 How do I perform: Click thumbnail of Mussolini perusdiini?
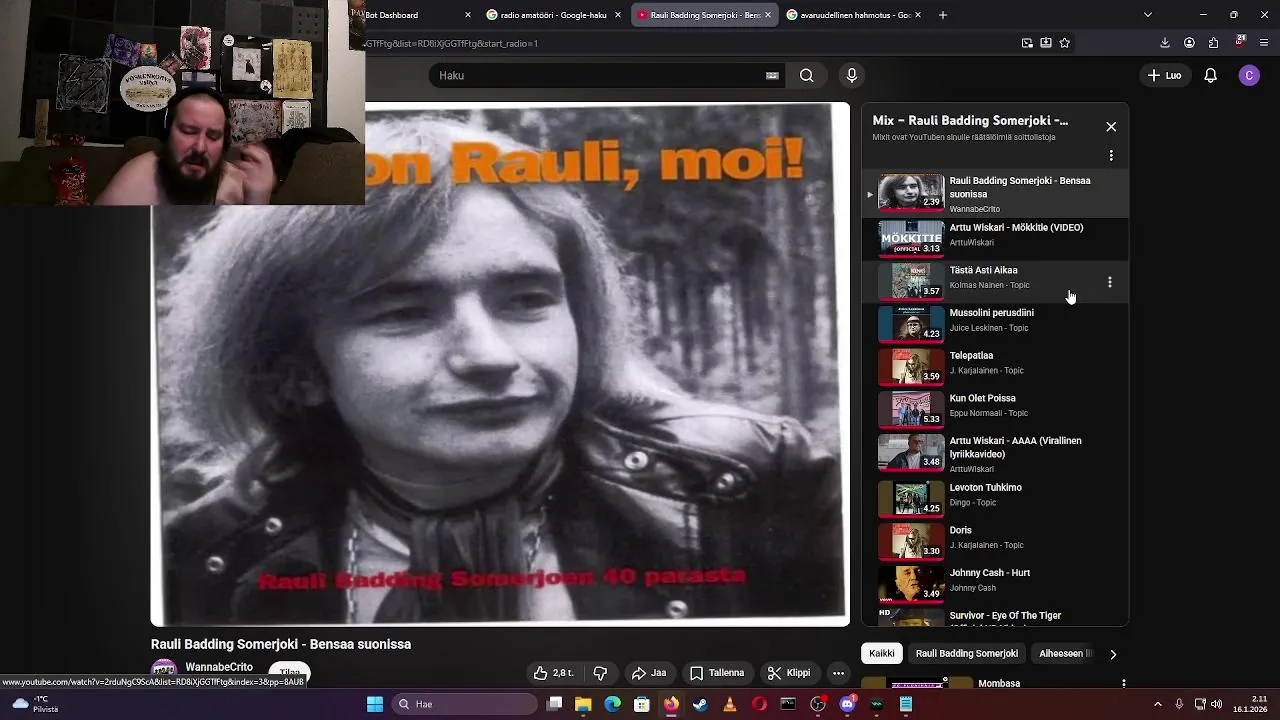point(911,324)
